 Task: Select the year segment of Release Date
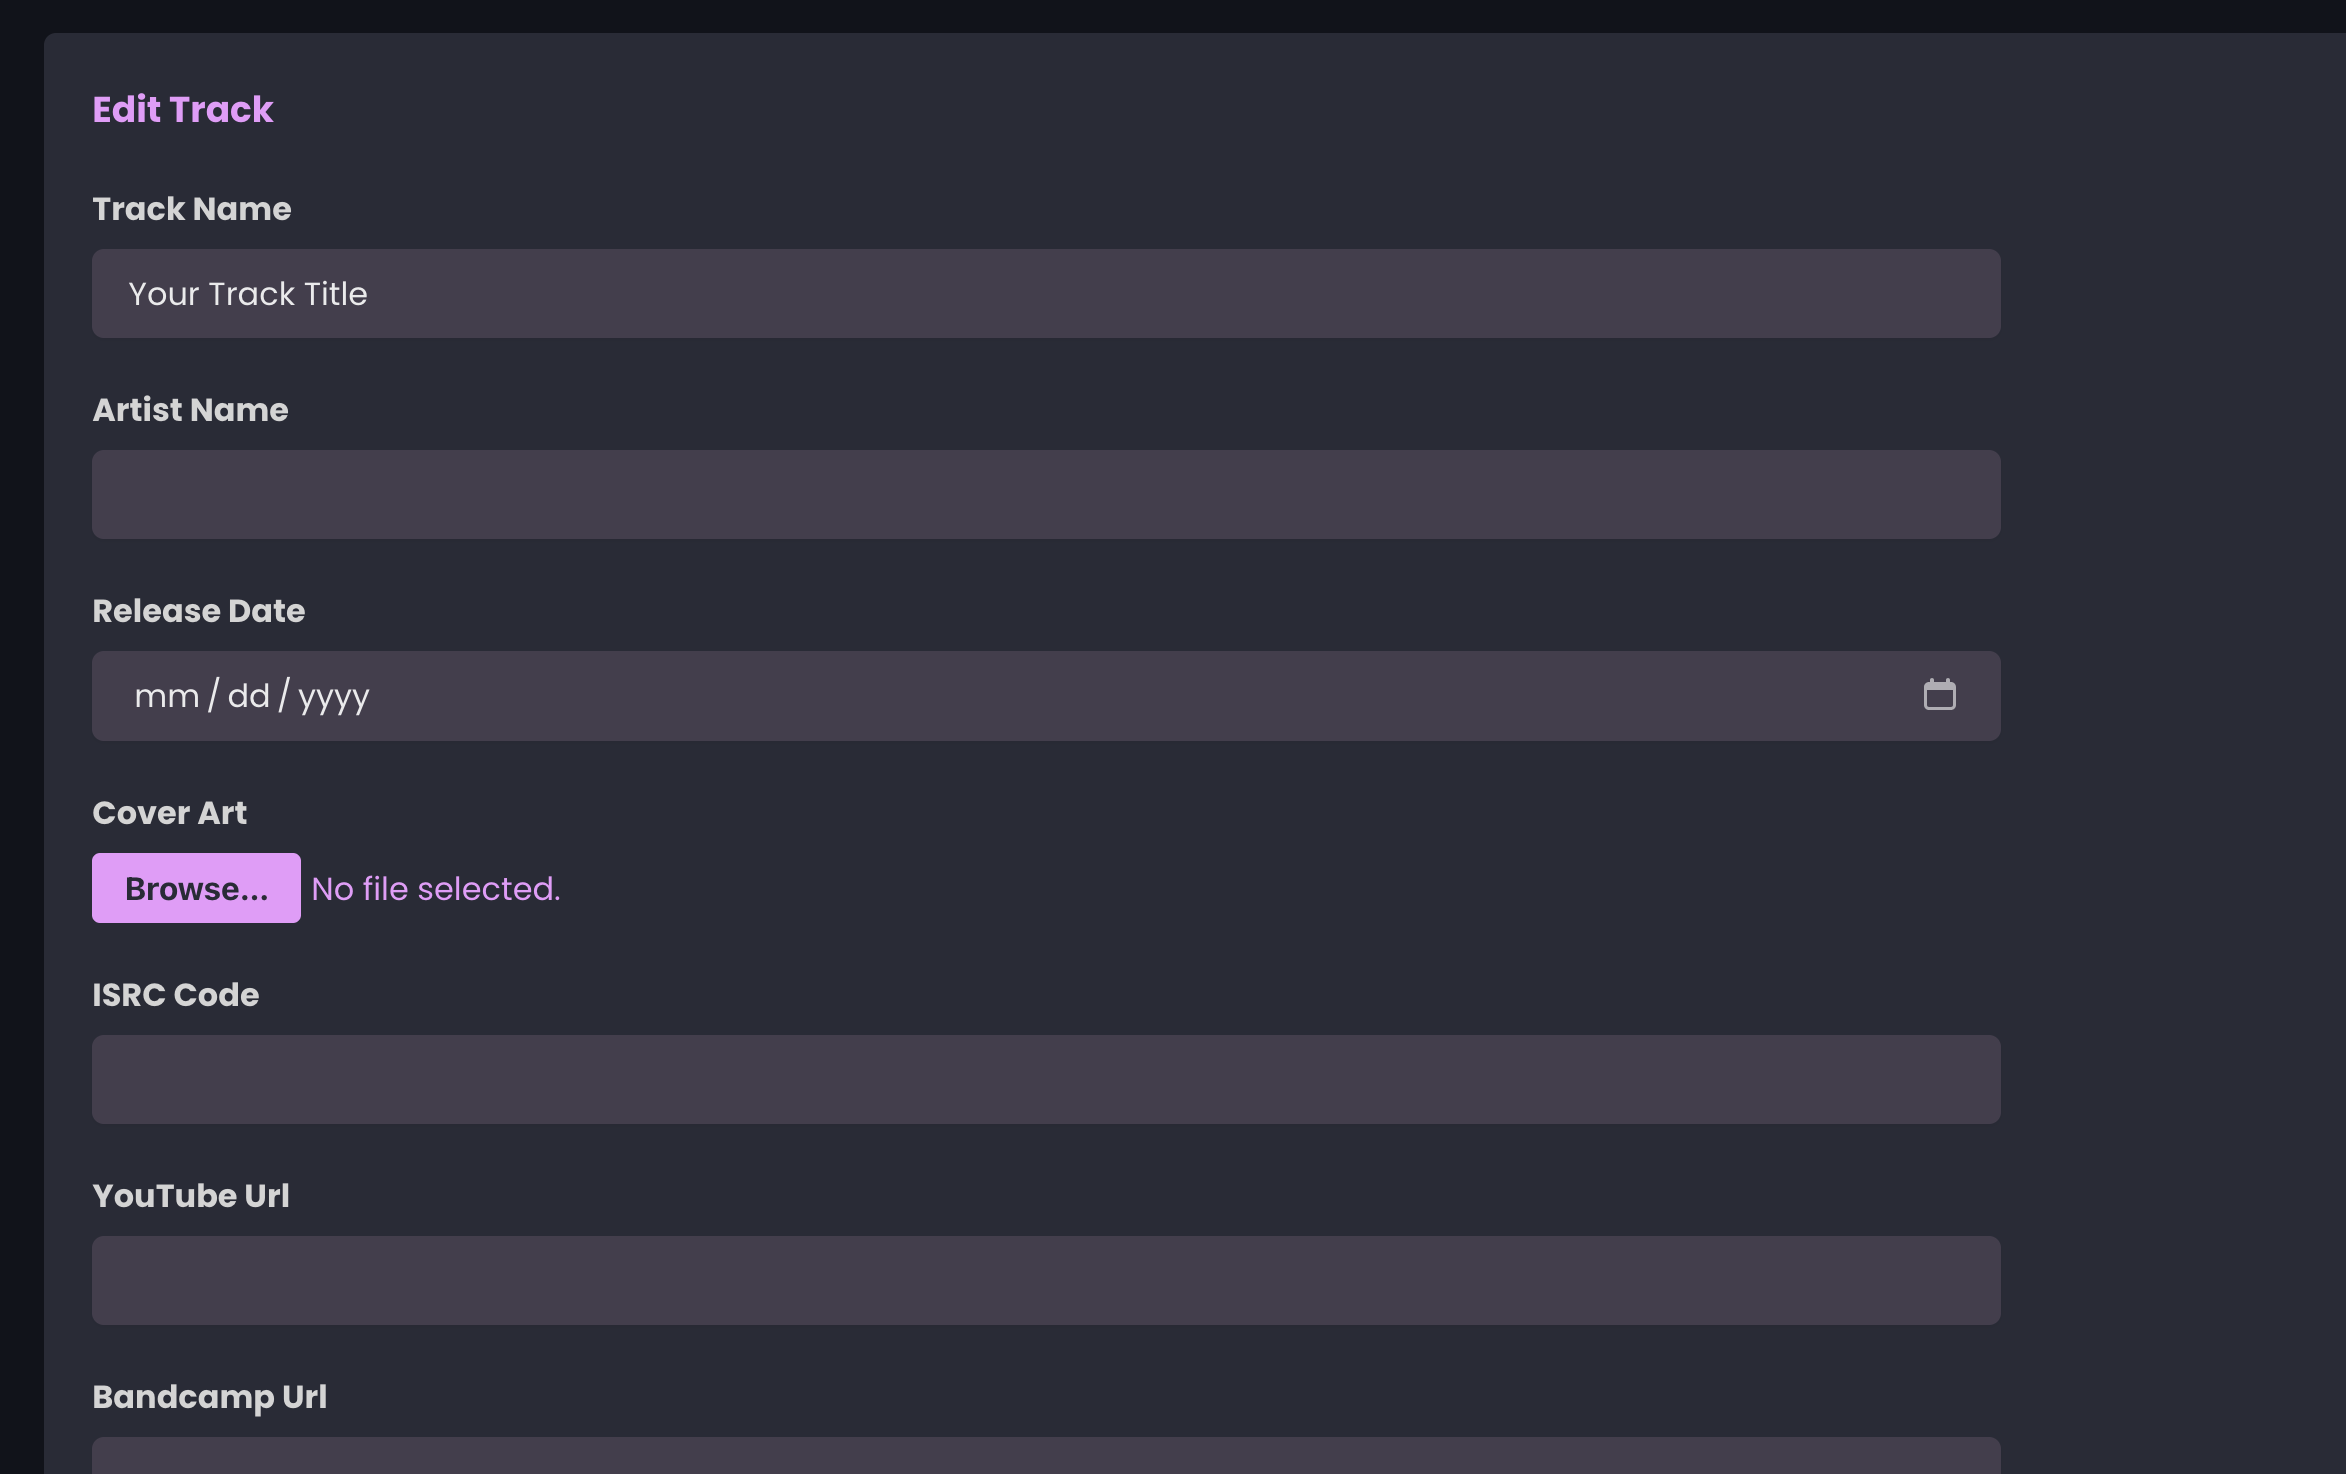[334, 695]
